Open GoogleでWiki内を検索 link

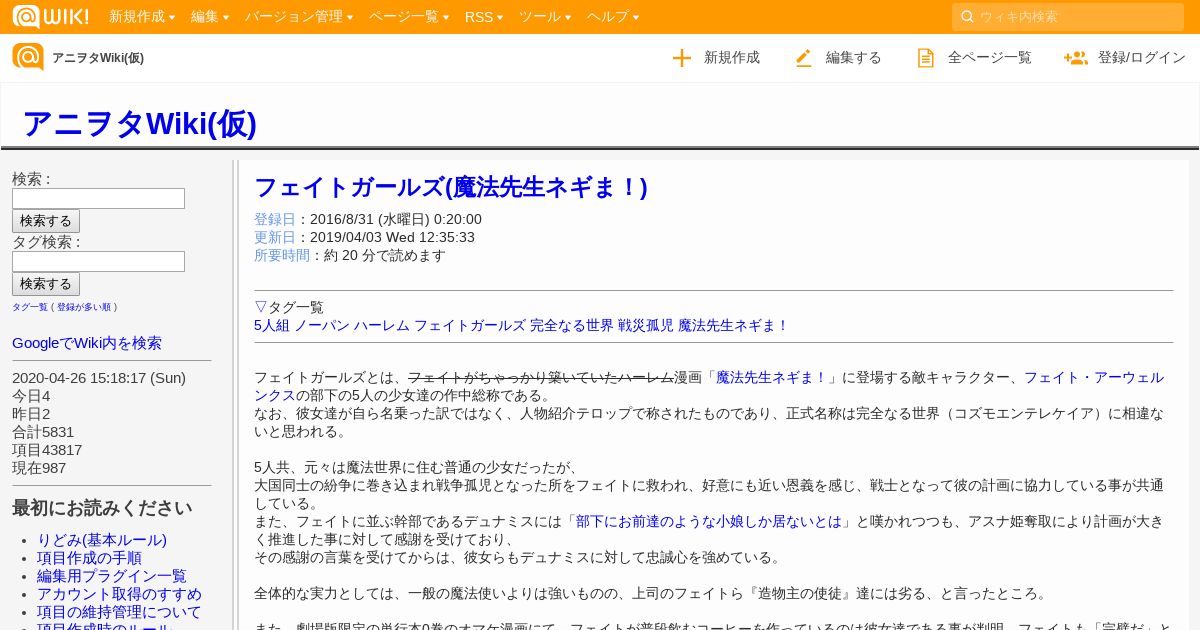pos(87,343)
